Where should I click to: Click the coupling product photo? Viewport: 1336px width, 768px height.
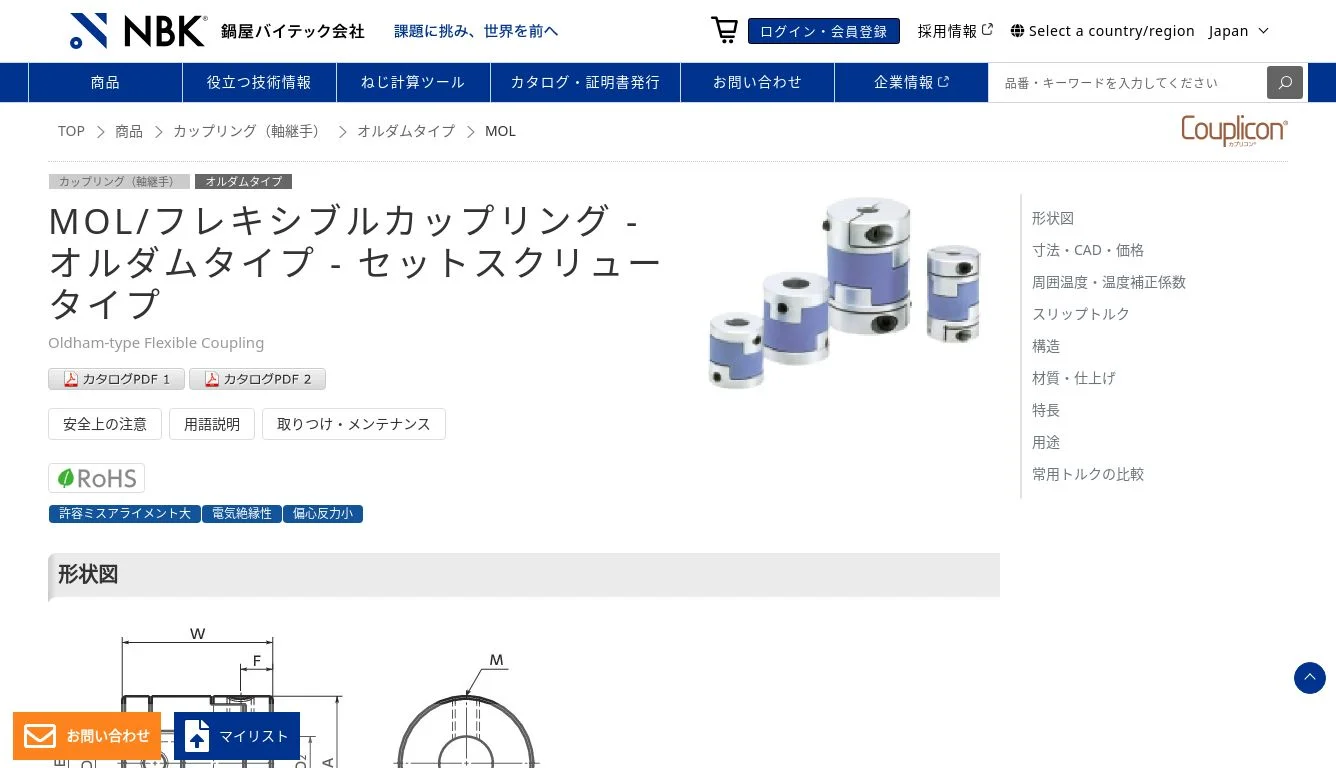click(x=846, y=292)
